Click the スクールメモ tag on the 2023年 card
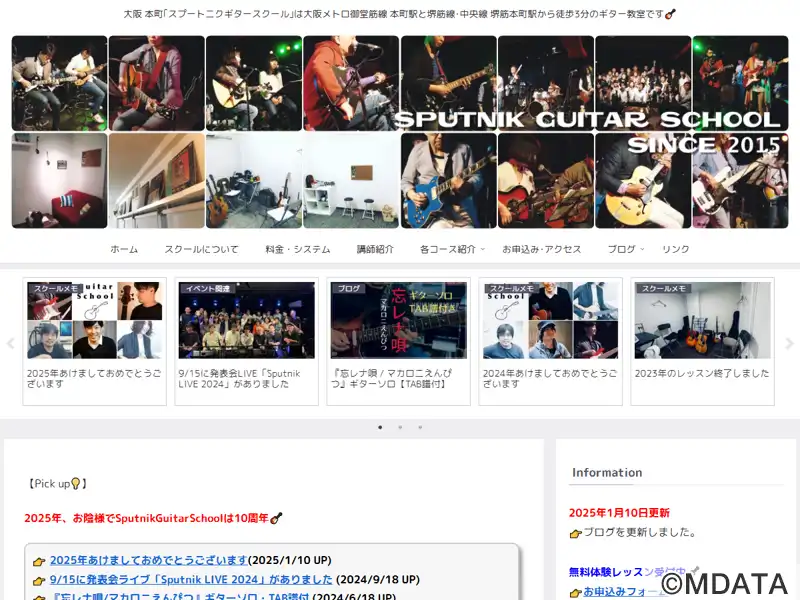The width and height of the screenshot is (800, 600). click(x=664, y=288)
